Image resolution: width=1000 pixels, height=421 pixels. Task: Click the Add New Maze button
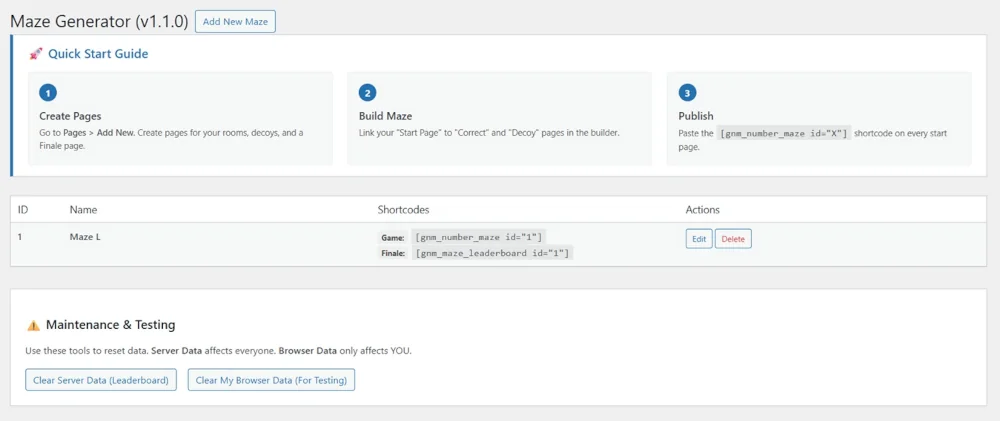tap(235, 22)
